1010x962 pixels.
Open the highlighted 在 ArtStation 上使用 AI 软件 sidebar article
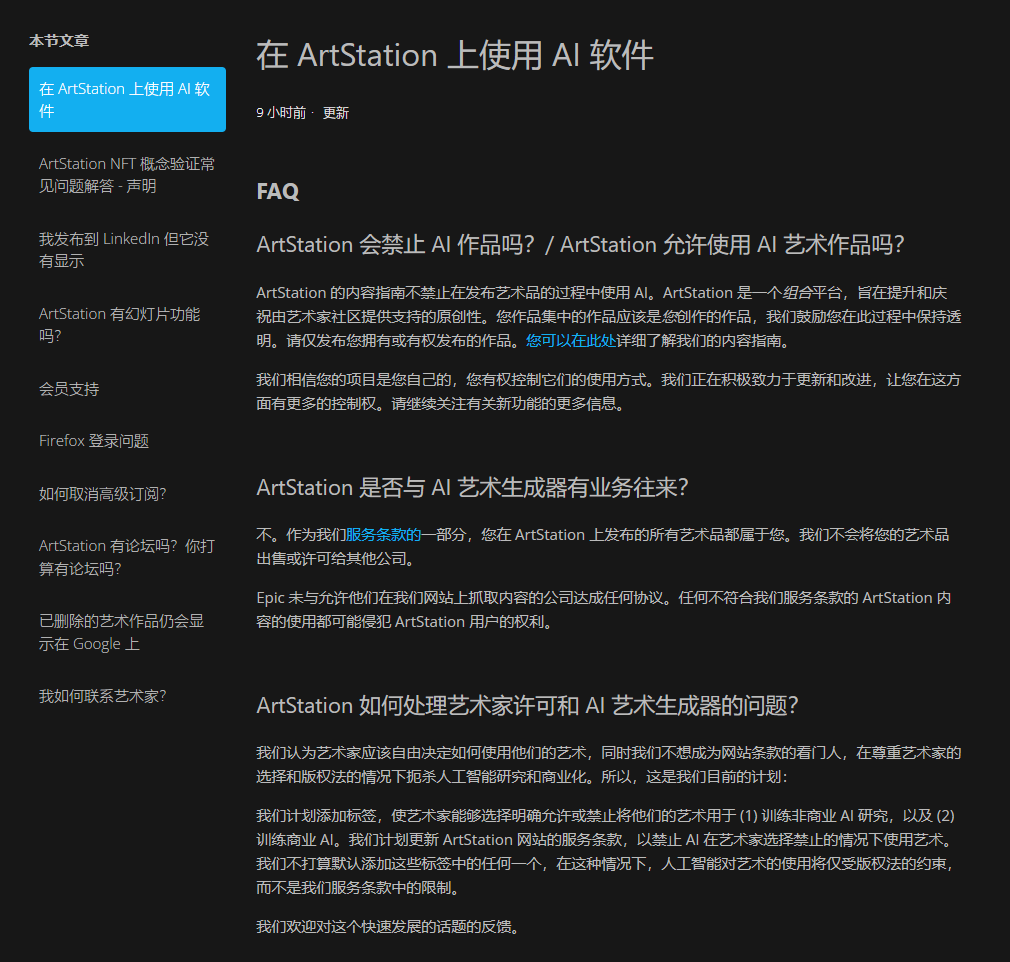[x=127, y=99]
